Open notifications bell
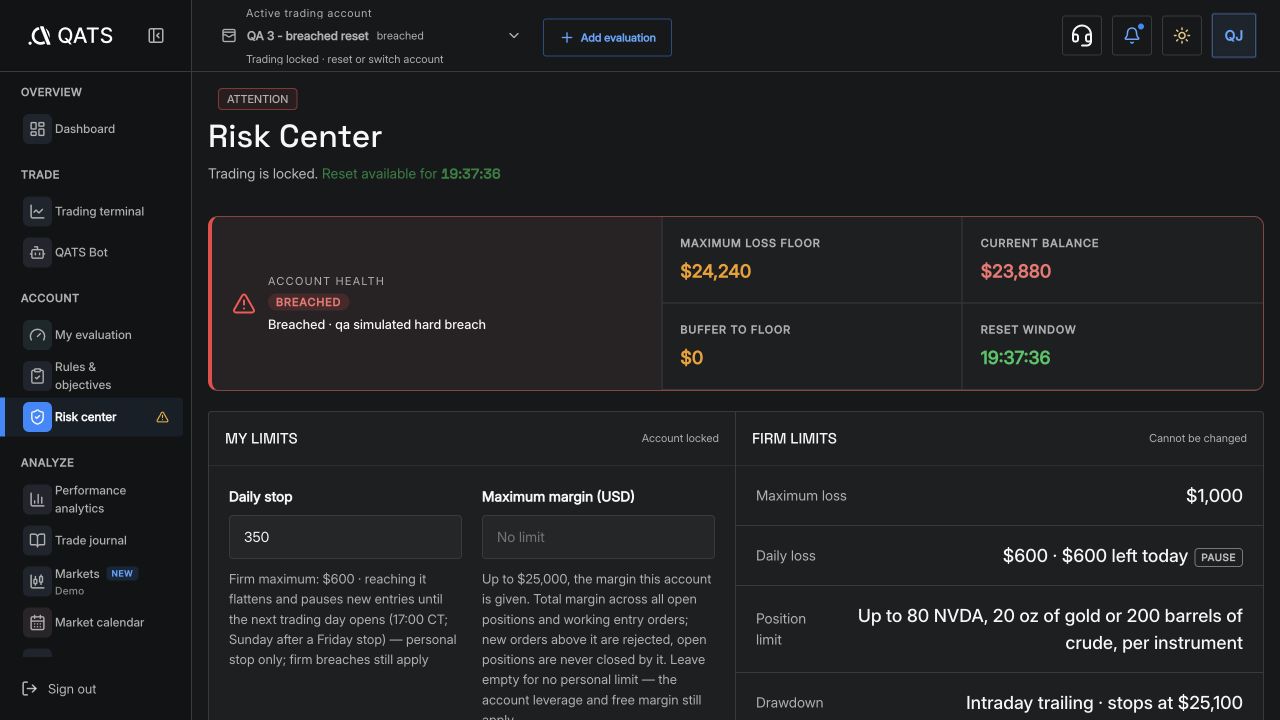Image resolution: width=1280 pixels, height=720 pixels. pyautogui.click(x=1132, y=36)
